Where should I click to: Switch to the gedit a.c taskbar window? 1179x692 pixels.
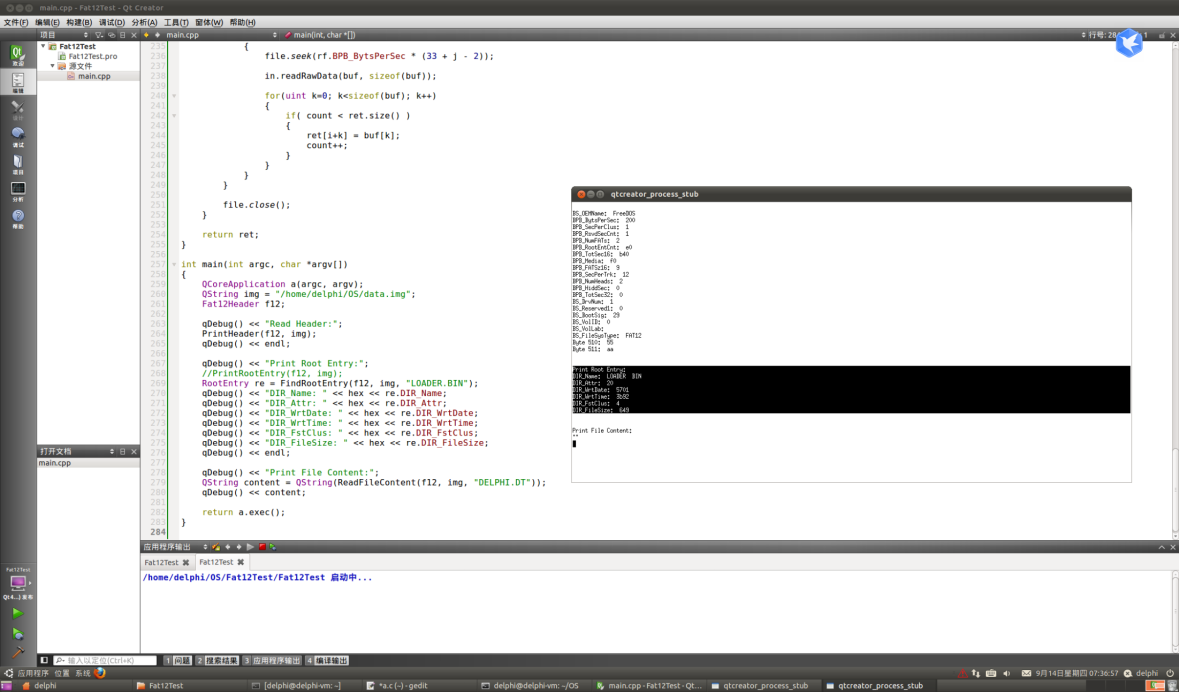pos(400,686)
